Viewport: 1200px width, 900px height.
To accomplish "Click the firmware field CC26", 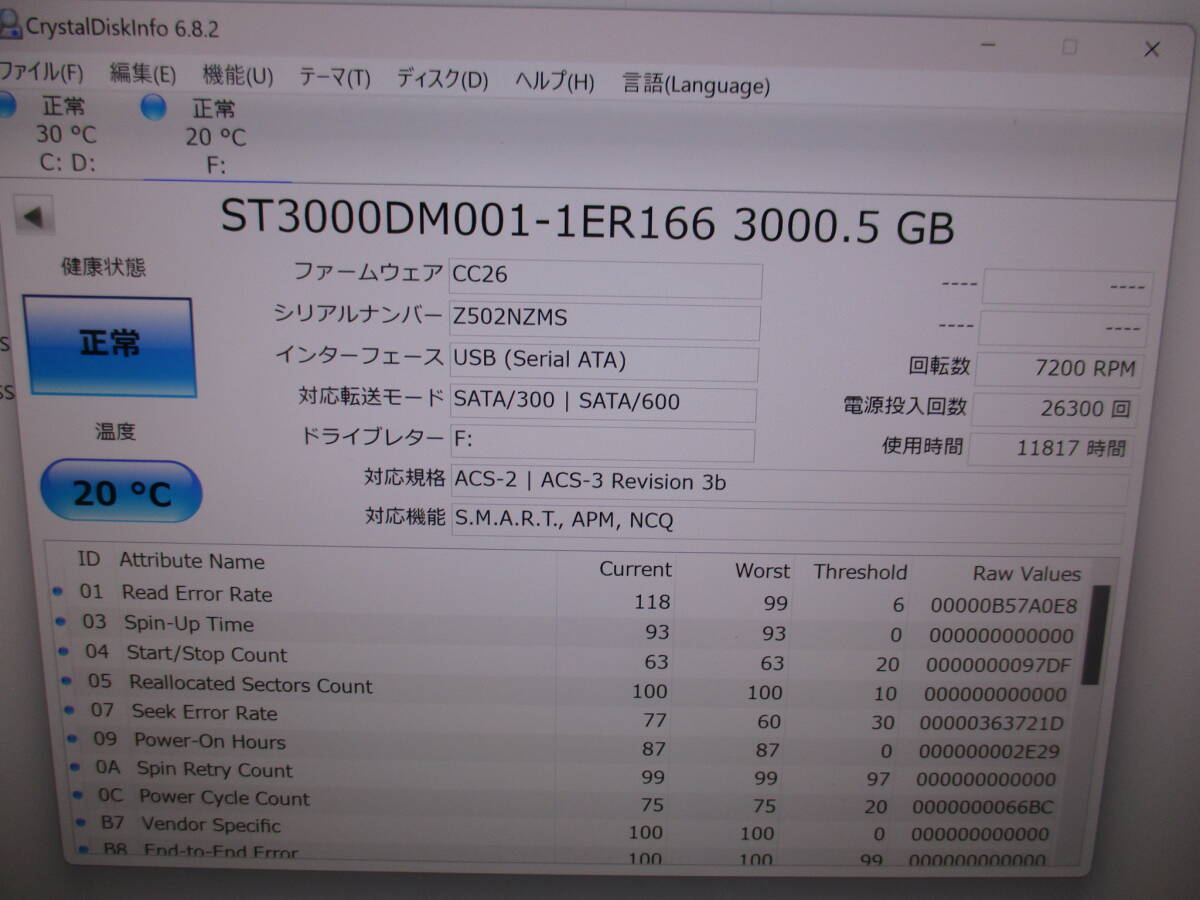I will tap(606, 280).
